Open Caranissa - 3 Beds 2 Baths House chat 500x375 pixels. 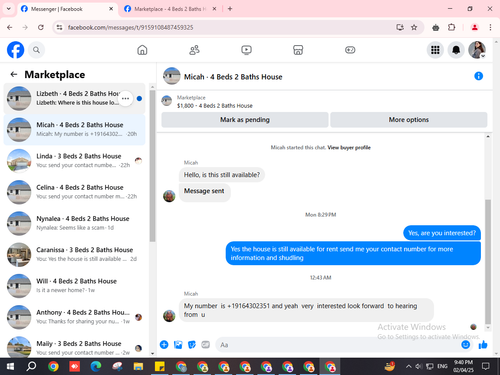tap(74, 254)
